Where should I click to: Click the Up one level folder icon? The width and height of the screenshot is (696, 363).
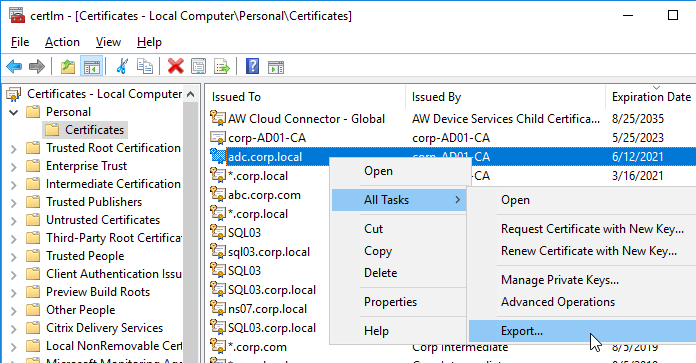coord(68,67)
